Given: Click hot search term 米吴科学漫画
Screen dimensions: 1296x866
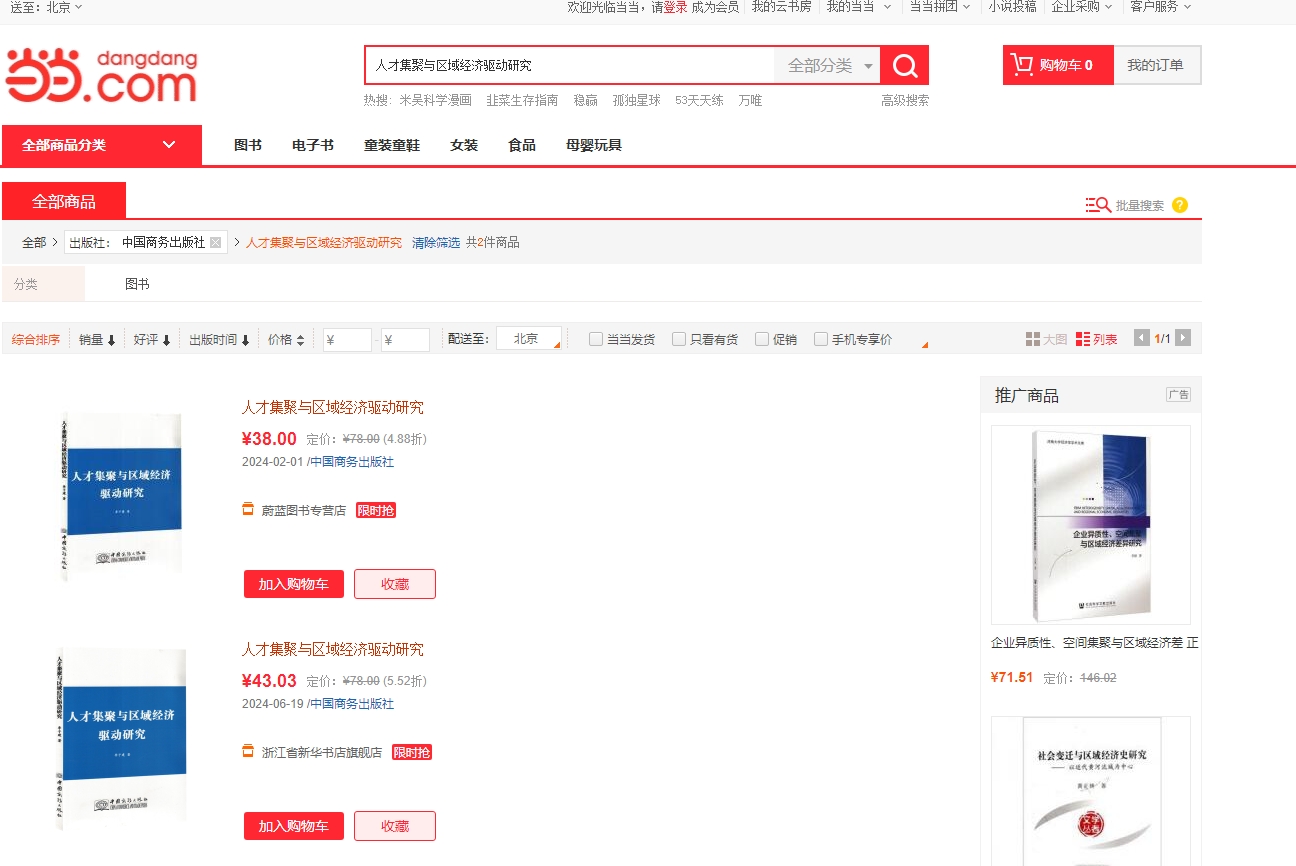Looking at the screenshot, I should point(435,100).
